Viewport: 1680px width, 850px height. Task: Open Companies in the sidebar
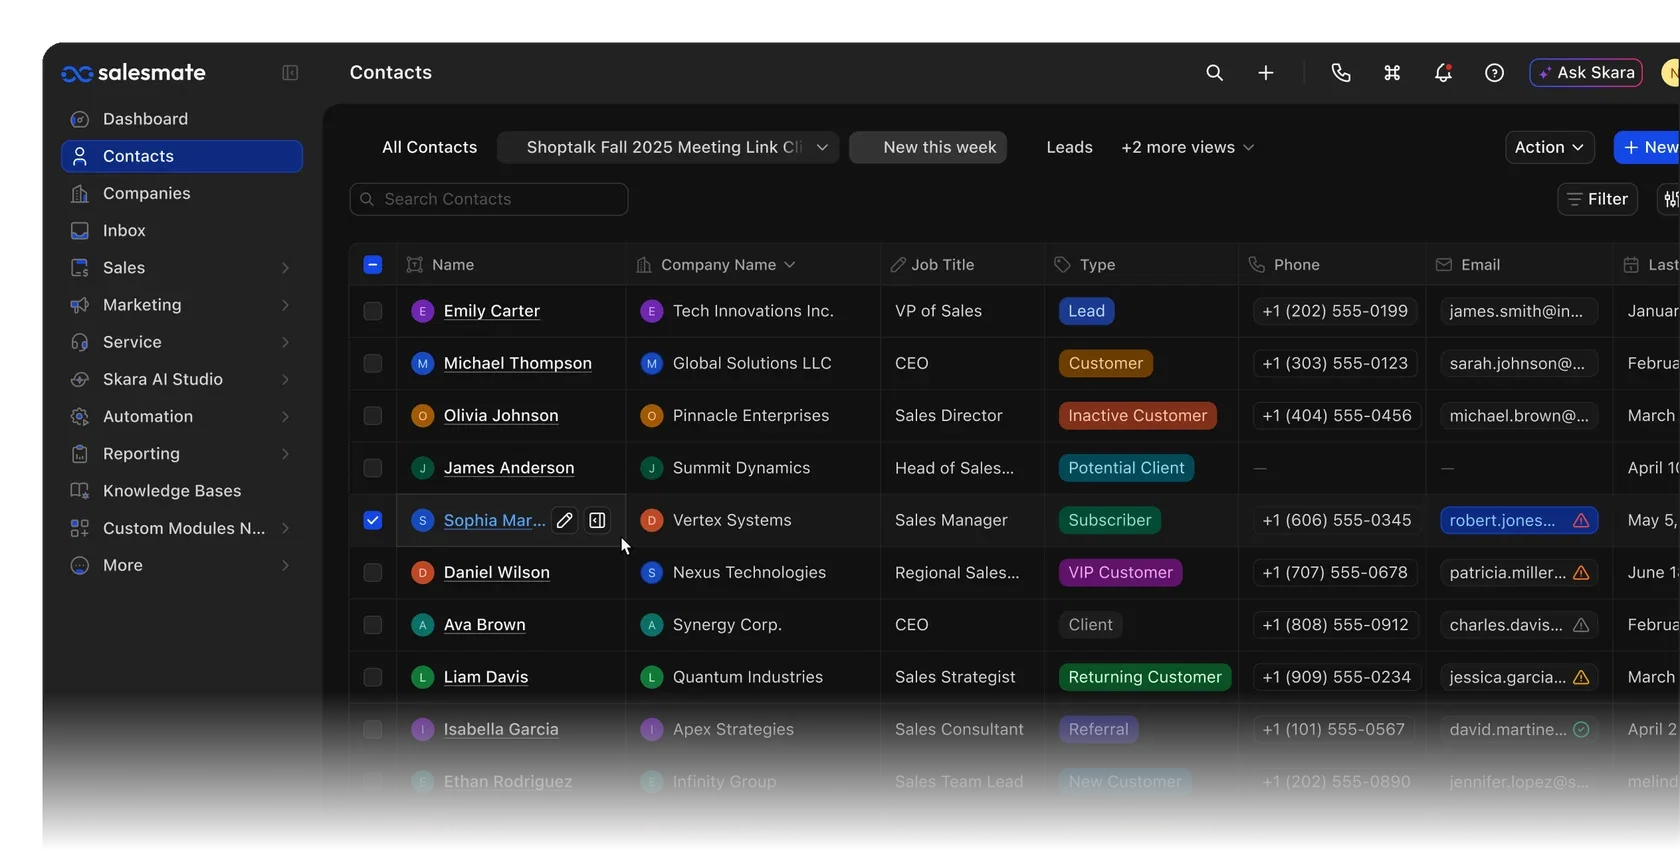(182, 194)
